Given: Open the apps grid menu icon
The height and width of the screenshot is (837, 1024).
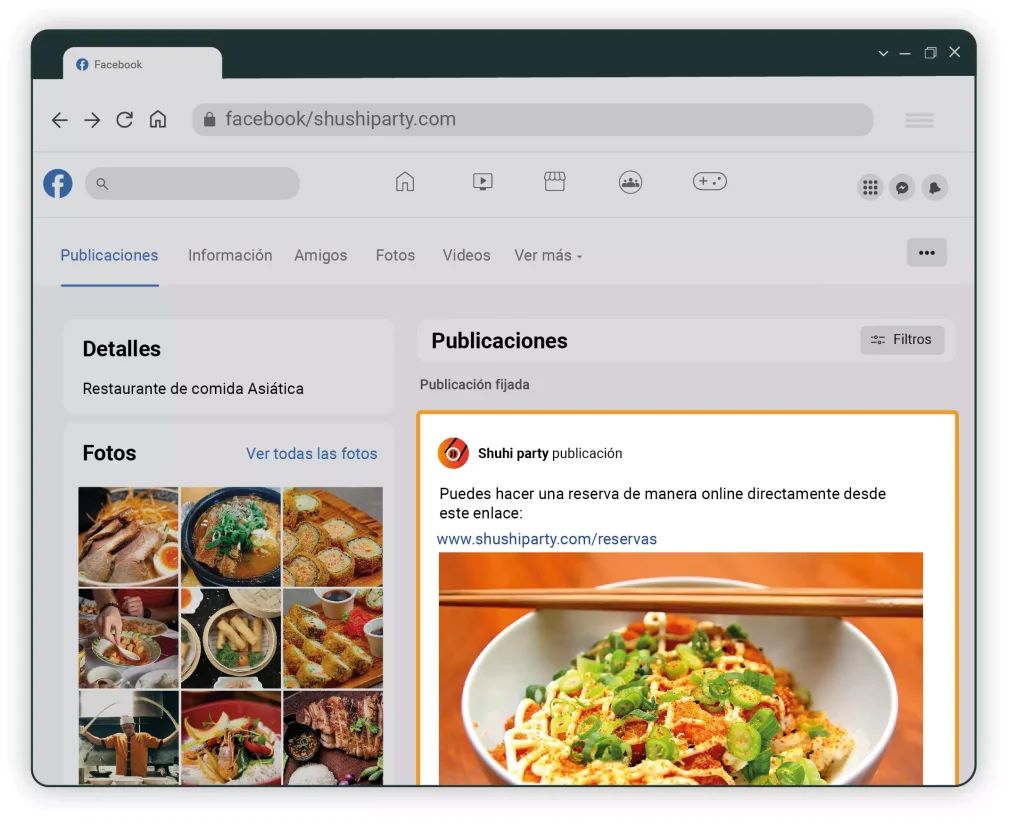Looking at the screenshot, I should tap(870, 188).
